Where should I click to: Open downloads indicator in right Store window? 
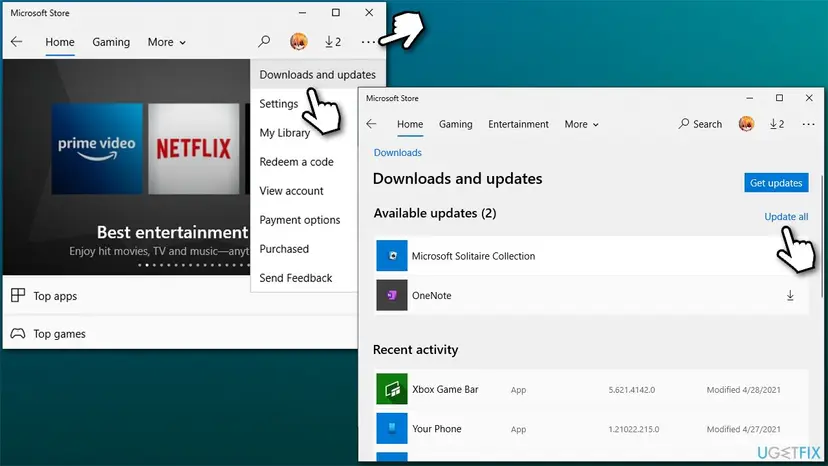(777, 124)
